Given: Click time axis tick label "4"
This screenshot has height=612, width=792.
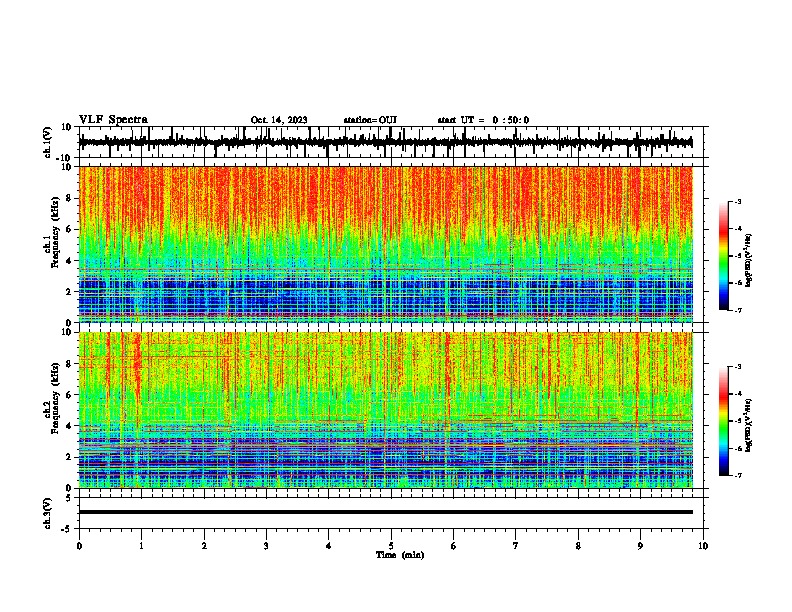Looking at the screenshot, I should pyautogui.click(x=329, y=546).
